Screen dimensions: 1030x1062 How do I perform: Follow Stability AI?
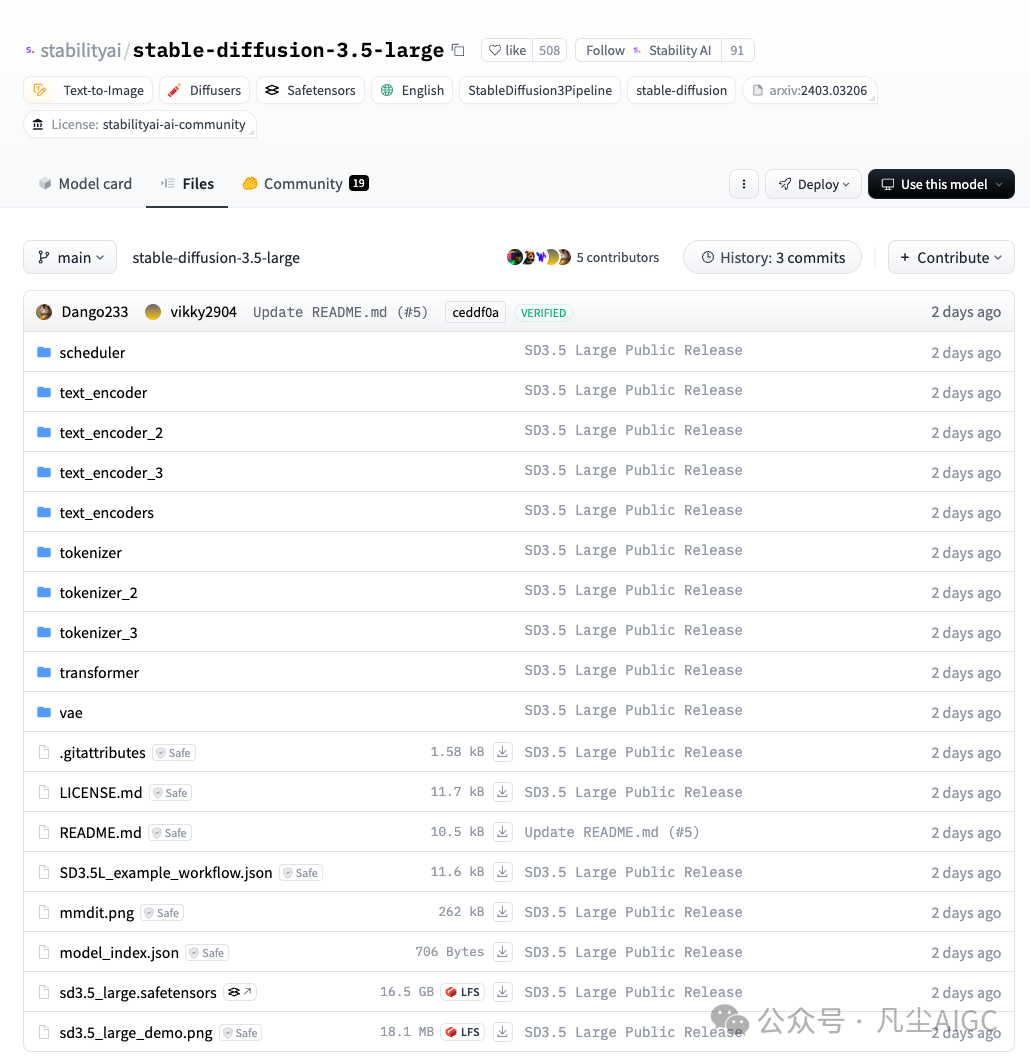pos(648,50)
